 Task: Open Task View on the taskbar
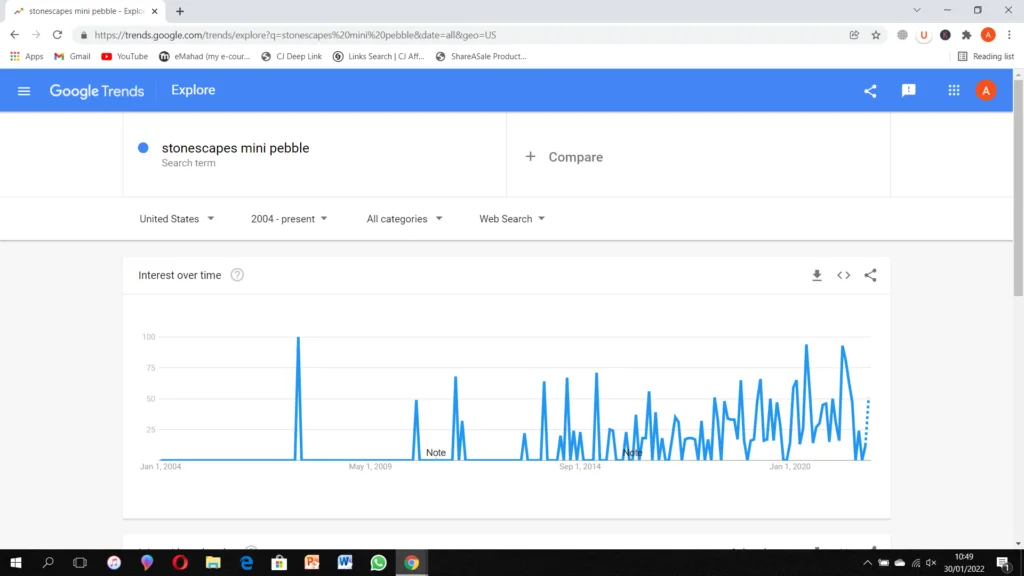point(80,562)
